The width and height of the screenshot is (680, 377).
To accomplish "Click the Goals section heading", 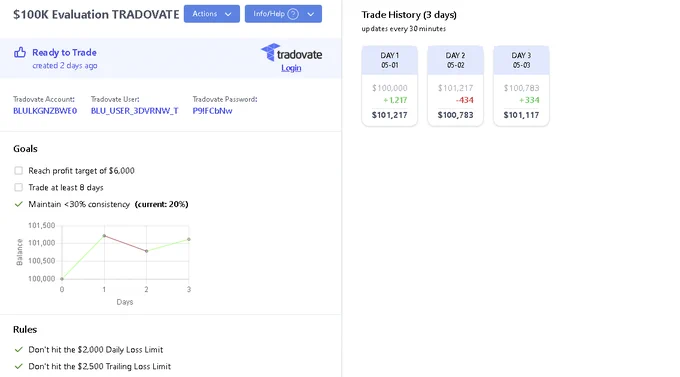I will click(x=25, y=149).
